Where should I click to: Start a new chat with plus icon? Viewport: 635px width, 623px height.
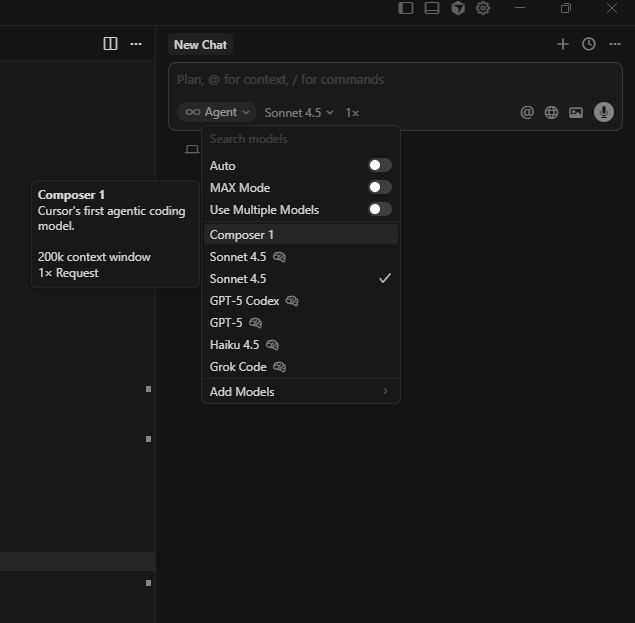(563, 44)
